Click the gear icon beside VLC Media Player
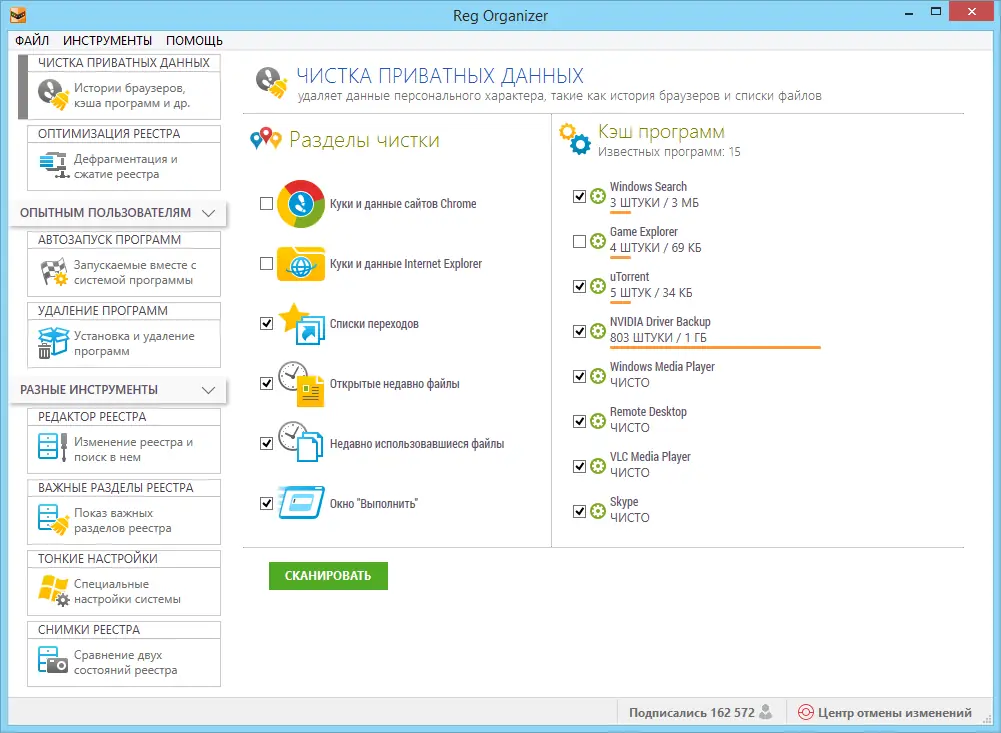Viewport: 1001px width, 733px height. pyautogui.click(x=598, y=466)
